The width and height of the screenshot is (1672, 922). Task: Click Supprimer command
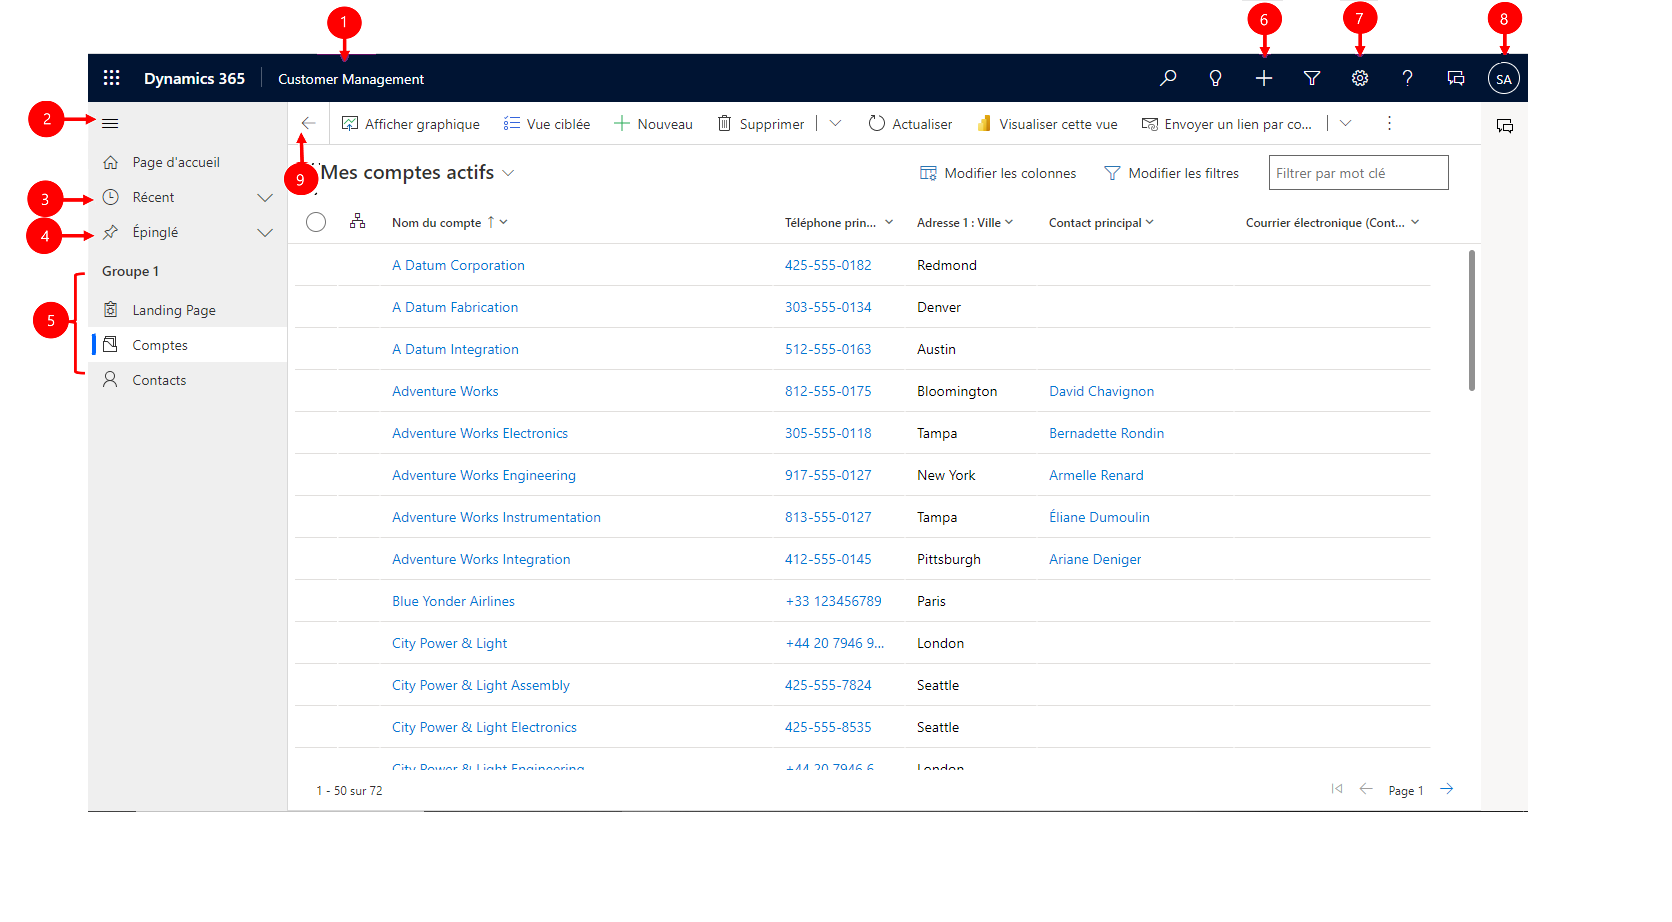click(760, 124)
